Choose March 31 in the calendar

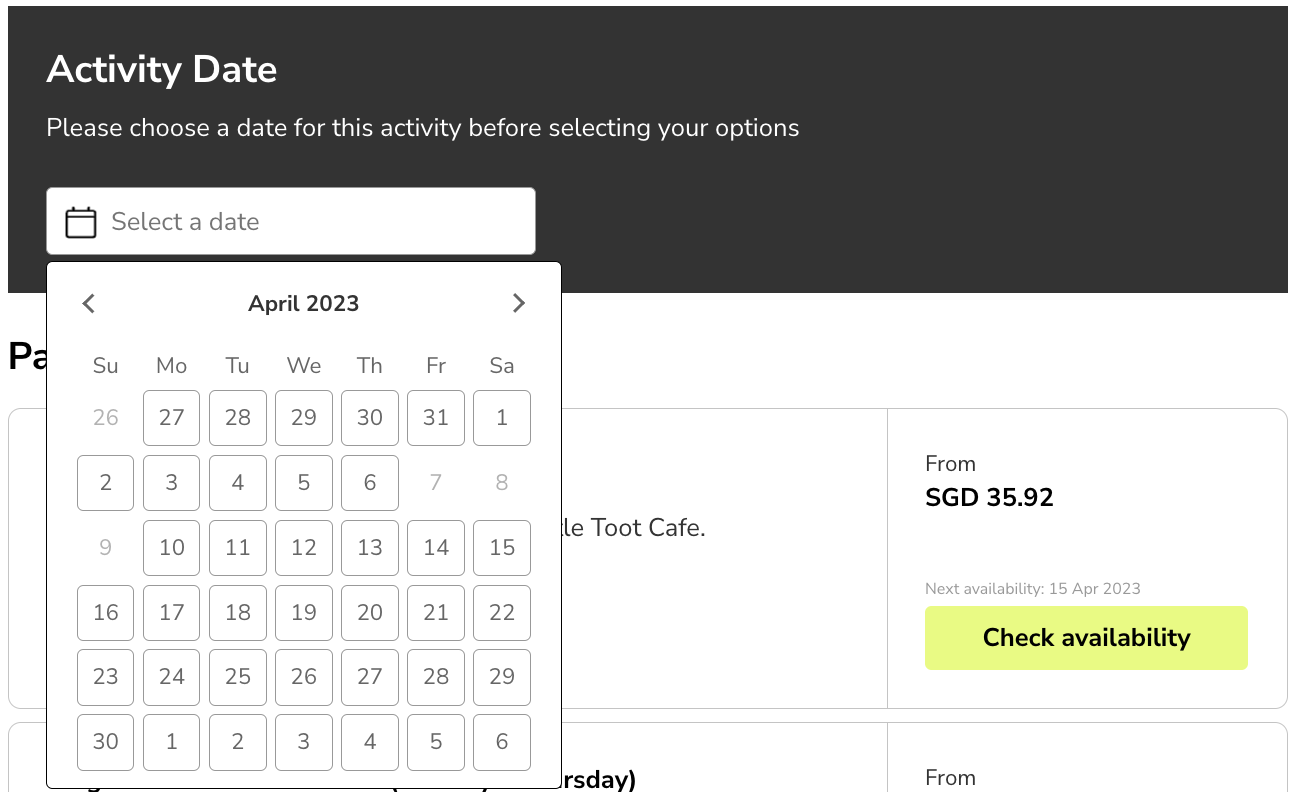436,418
